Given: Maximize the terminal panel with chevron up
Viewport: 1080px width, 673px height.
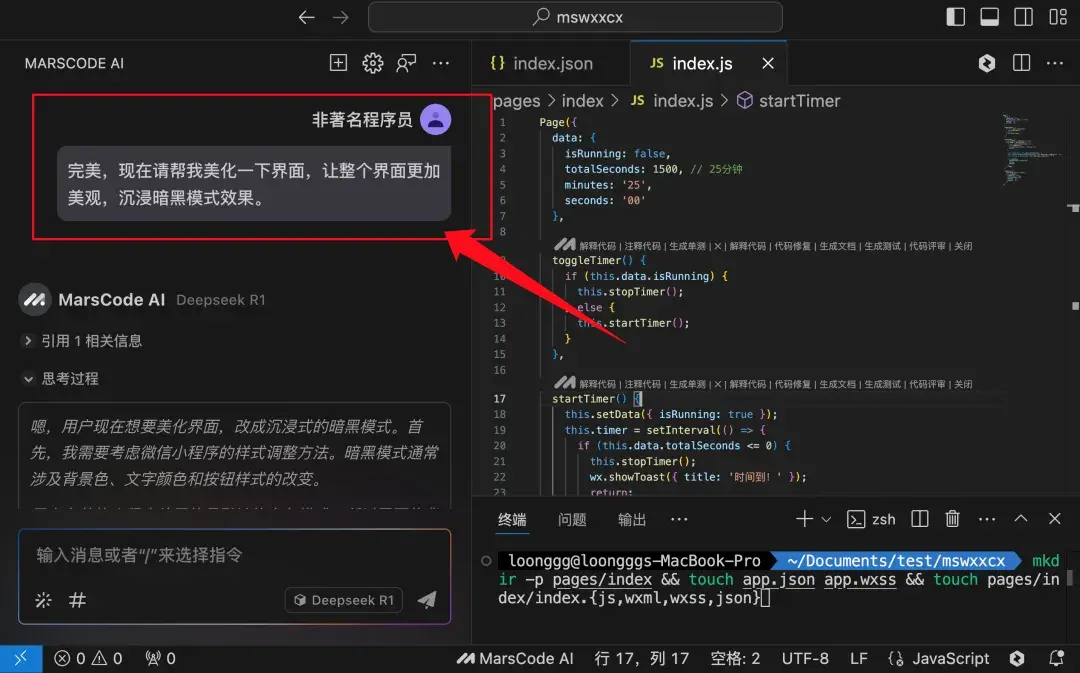Looking at the screenshot, I should click(1020, 519).
